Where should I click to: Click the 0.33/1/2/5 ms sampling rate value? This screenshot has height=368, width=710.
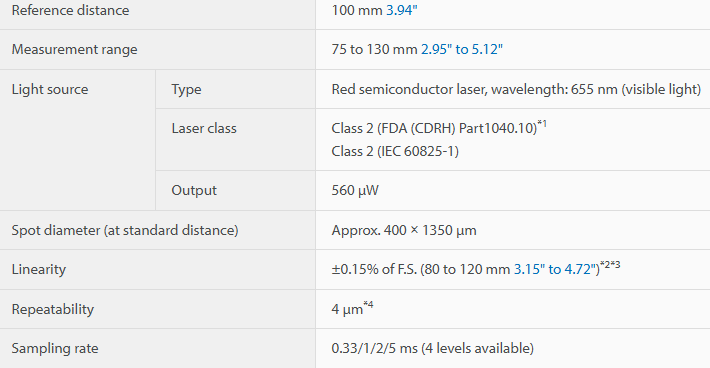click(432, 349)
